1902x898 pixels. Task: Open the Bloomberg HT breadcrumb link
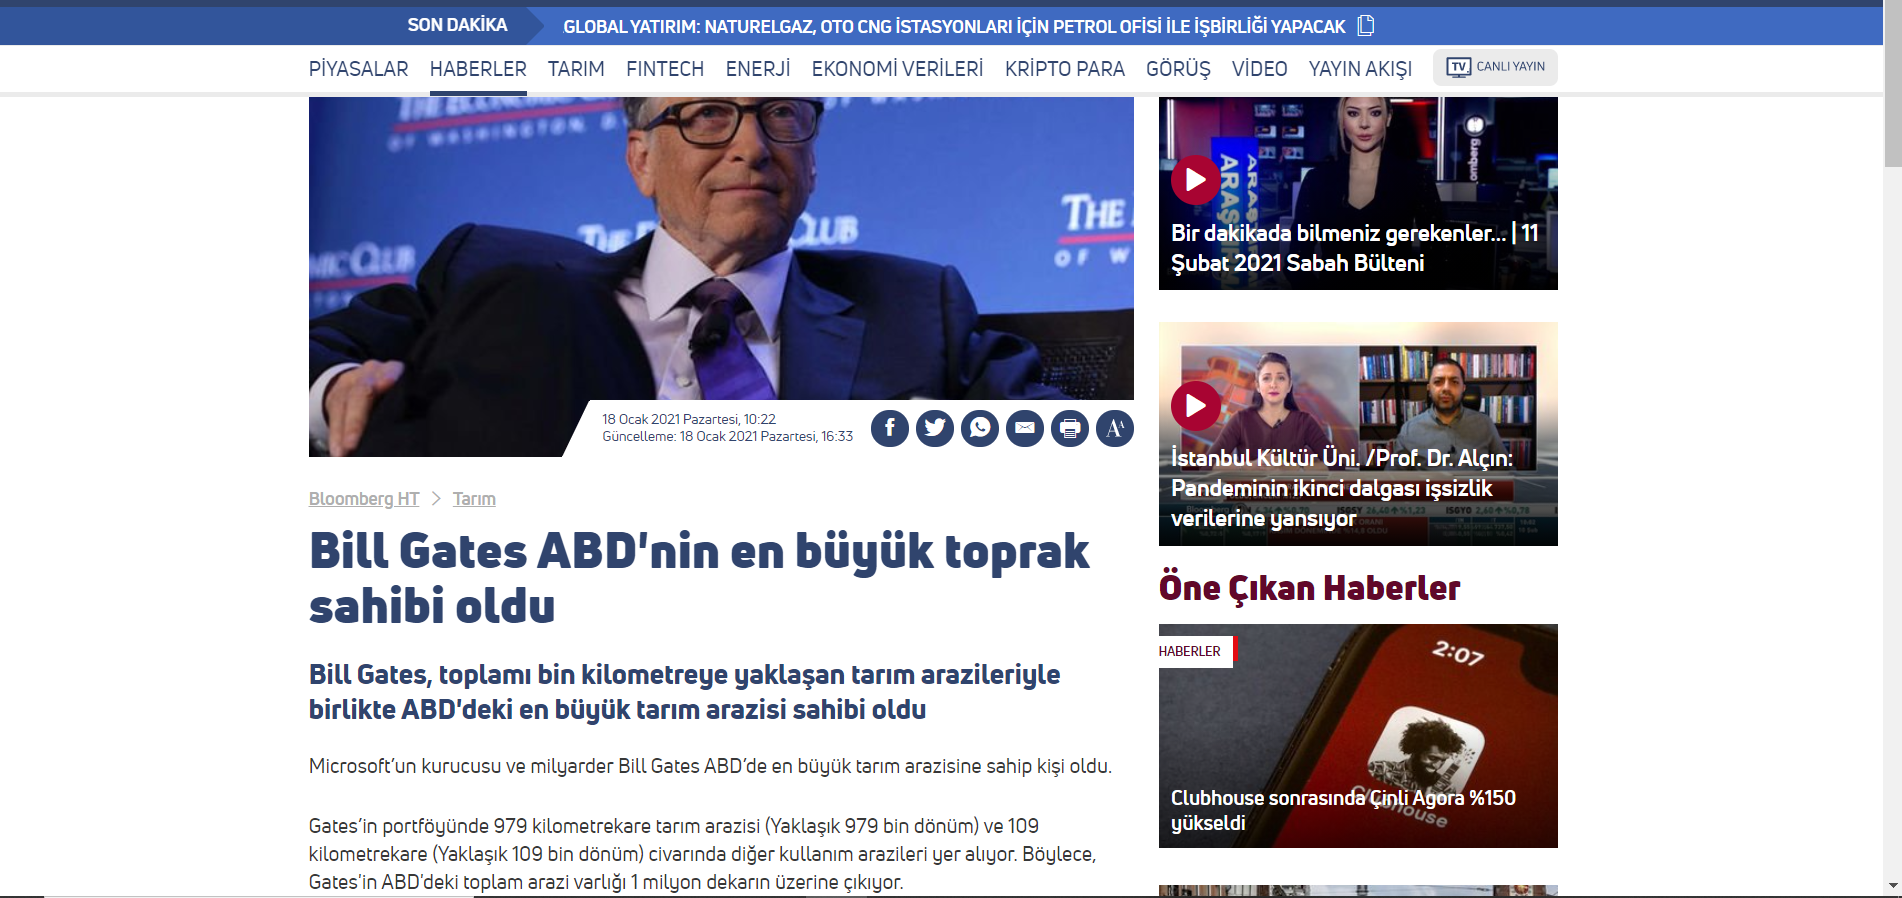tap(364, 498)
